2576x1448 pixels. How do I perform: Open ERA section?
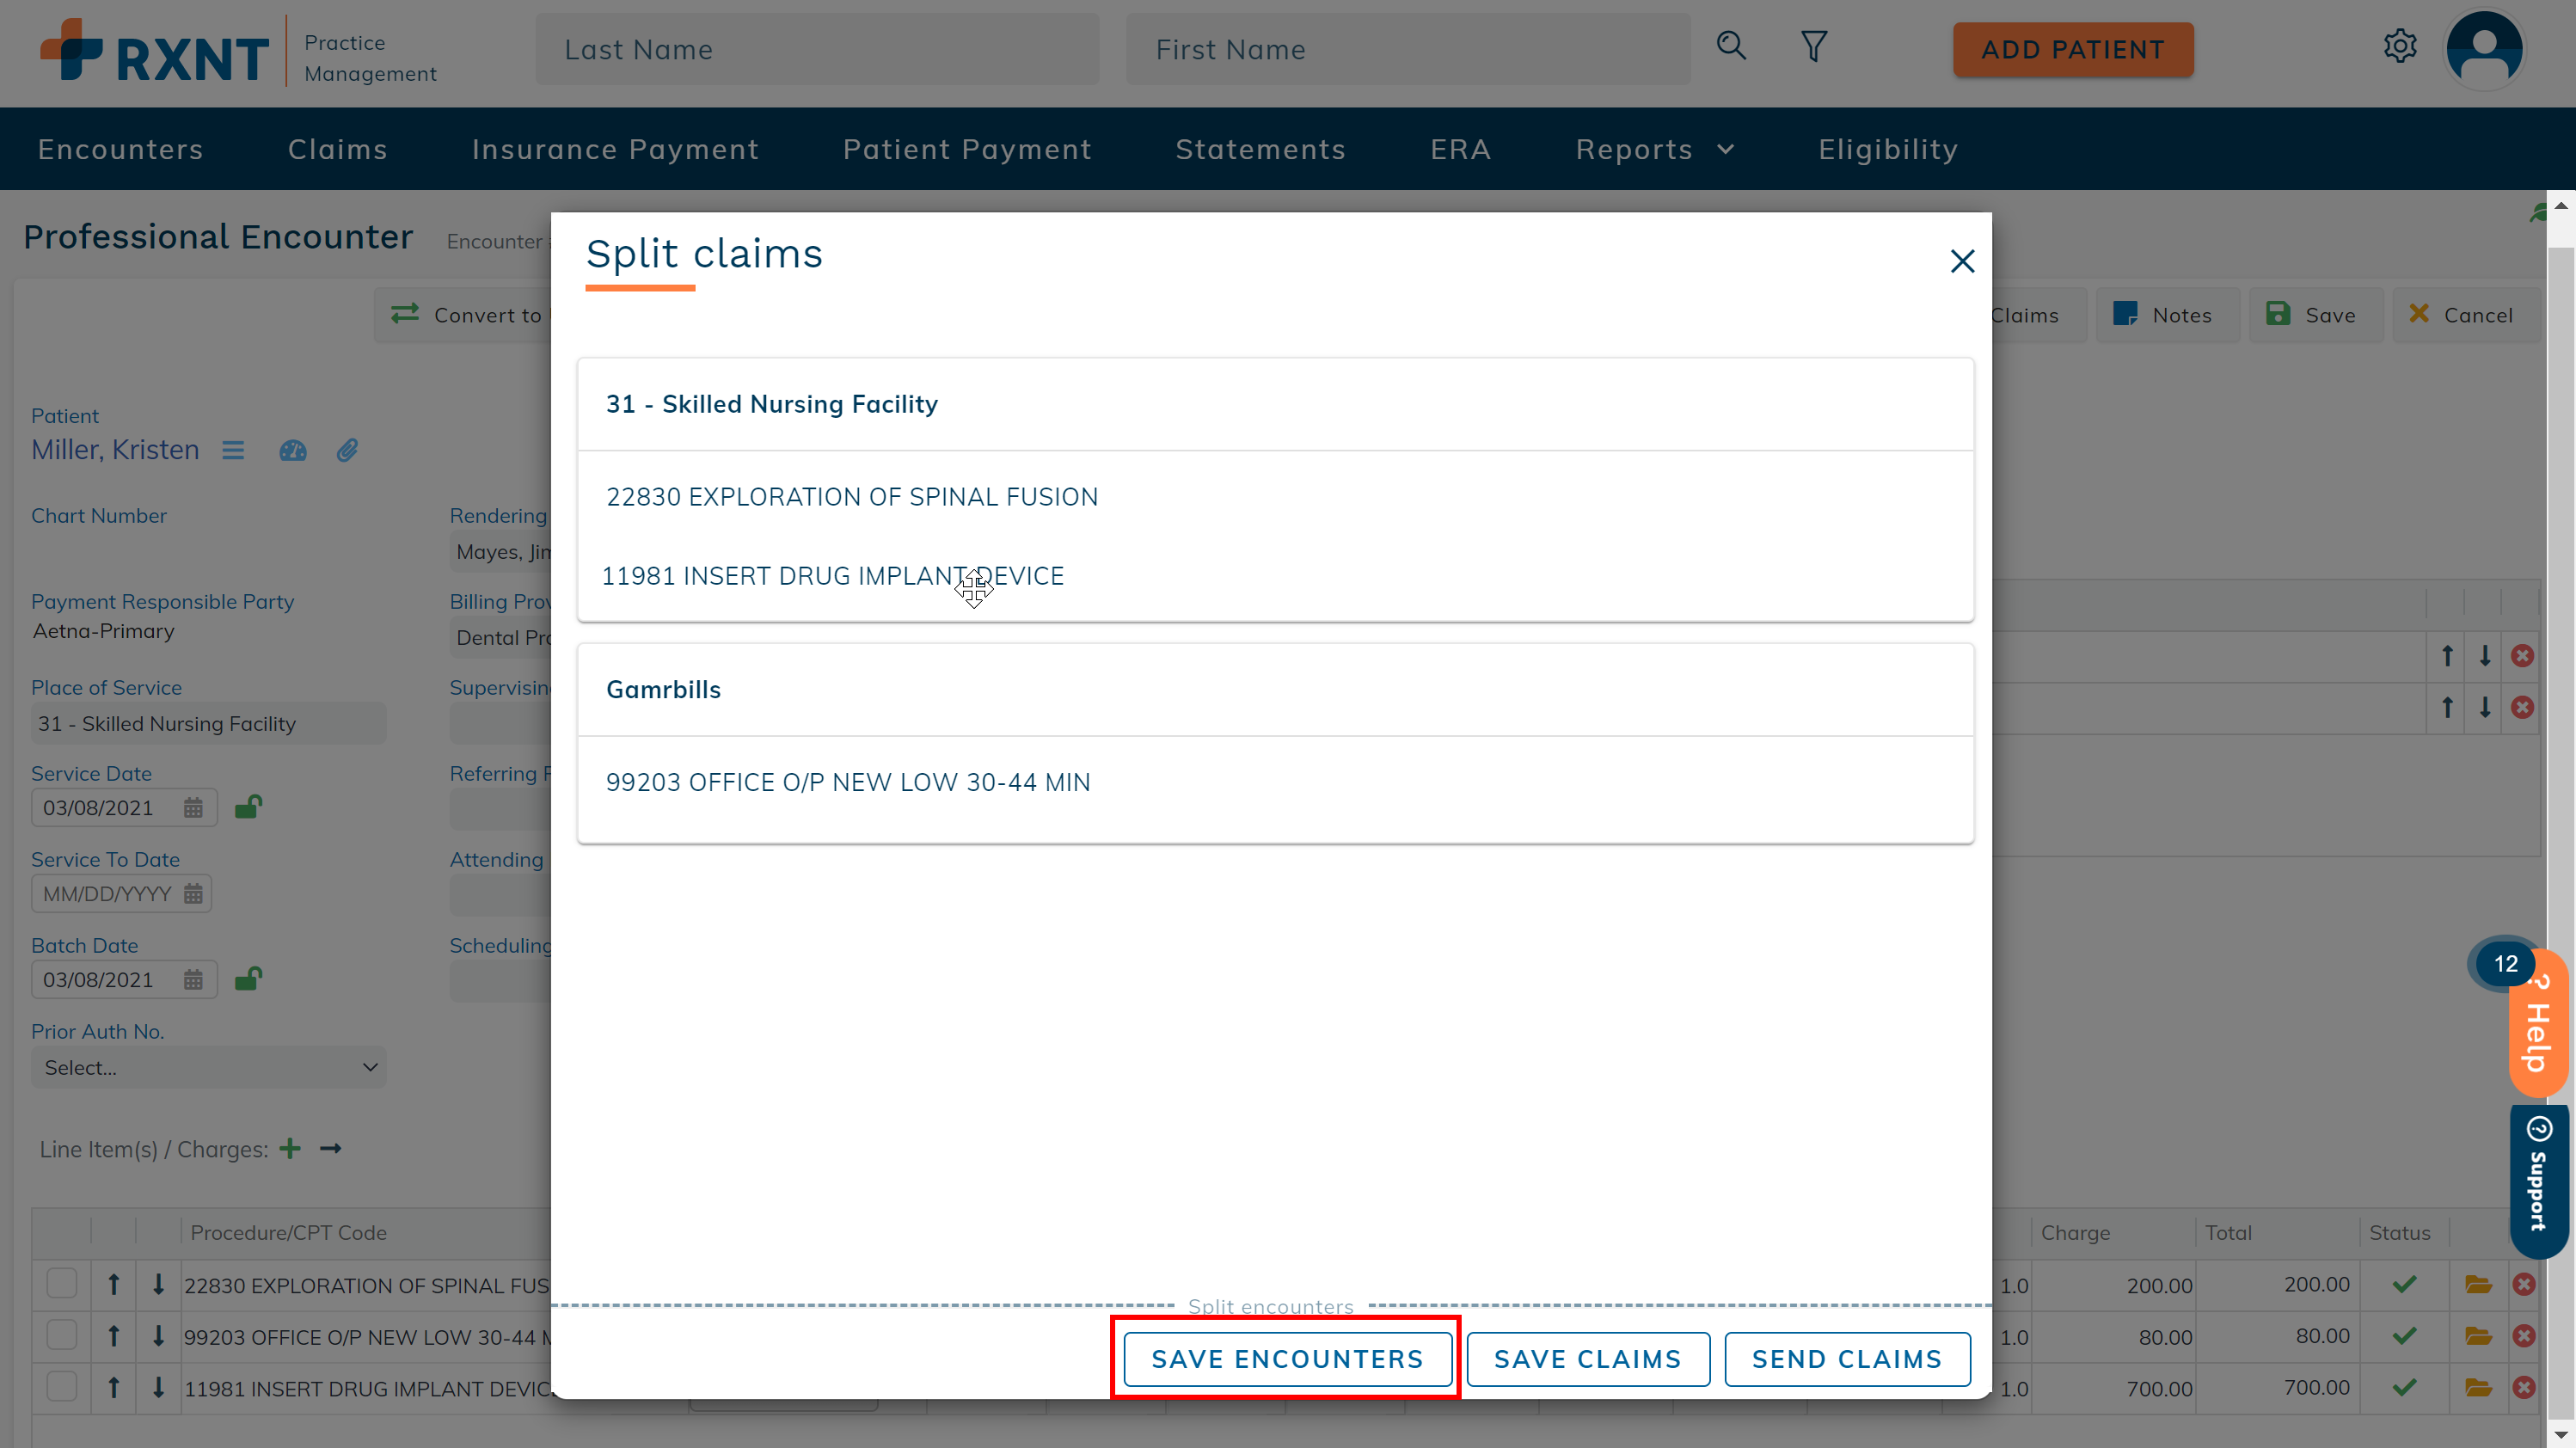pos(1460,149)
